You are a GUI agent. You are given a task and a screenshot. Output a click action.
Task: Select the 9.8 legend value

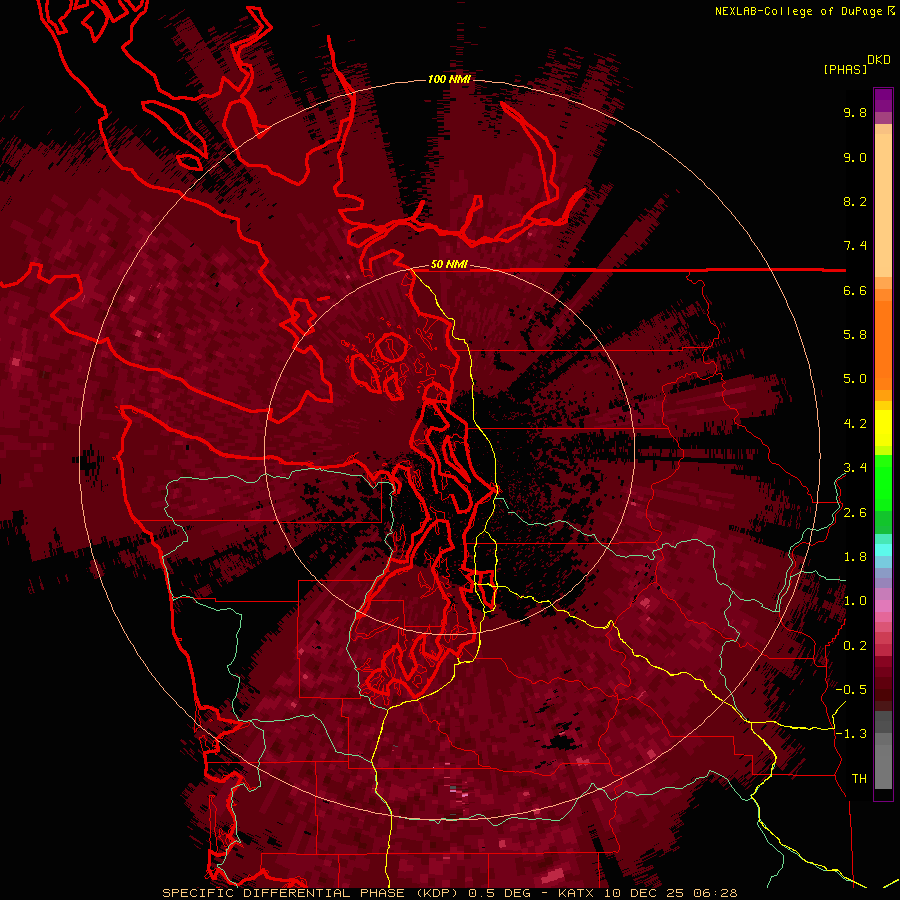(x=855, y=112)
